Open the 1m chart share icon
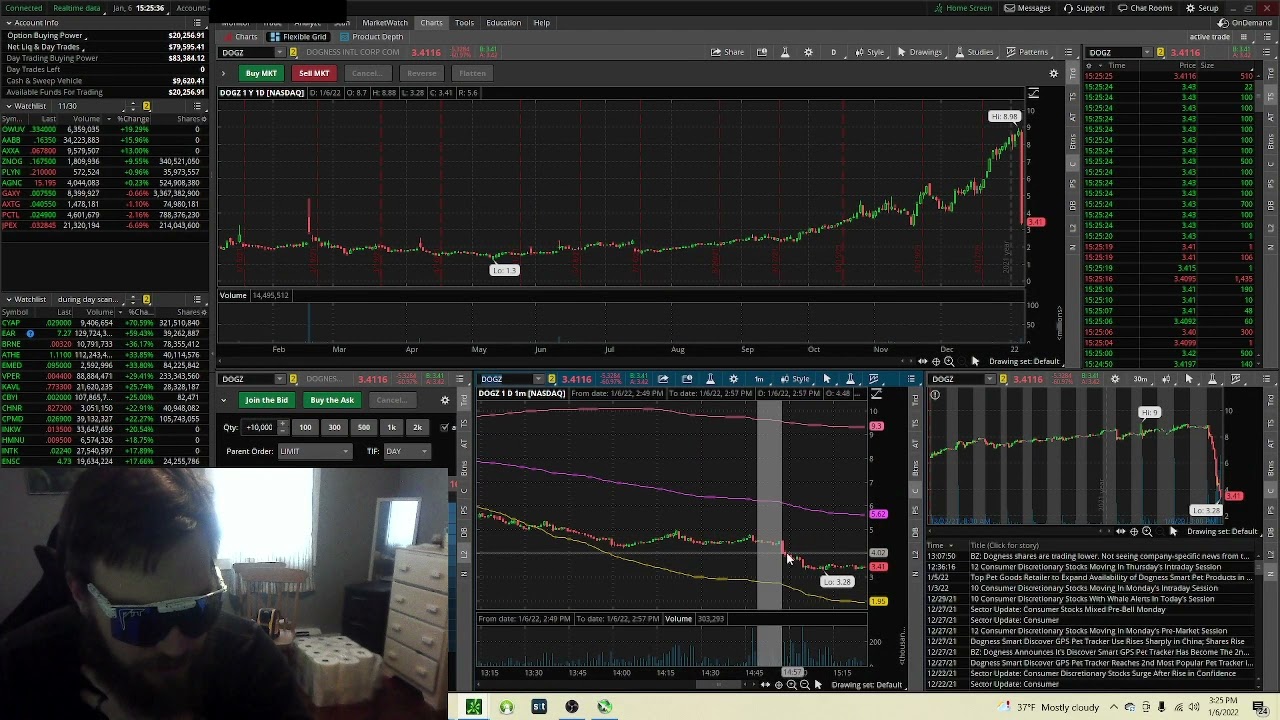This screenshot has height=720, width=1280. 663,379
